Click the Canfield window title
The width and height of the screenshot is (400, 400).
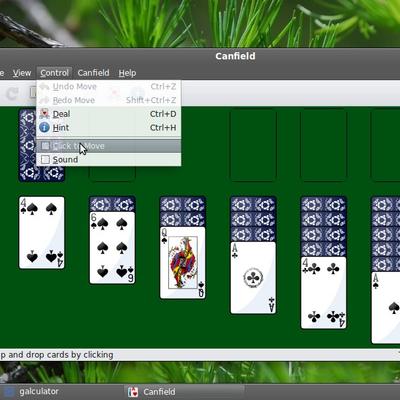pyautogui.click(x=235, y=56)
